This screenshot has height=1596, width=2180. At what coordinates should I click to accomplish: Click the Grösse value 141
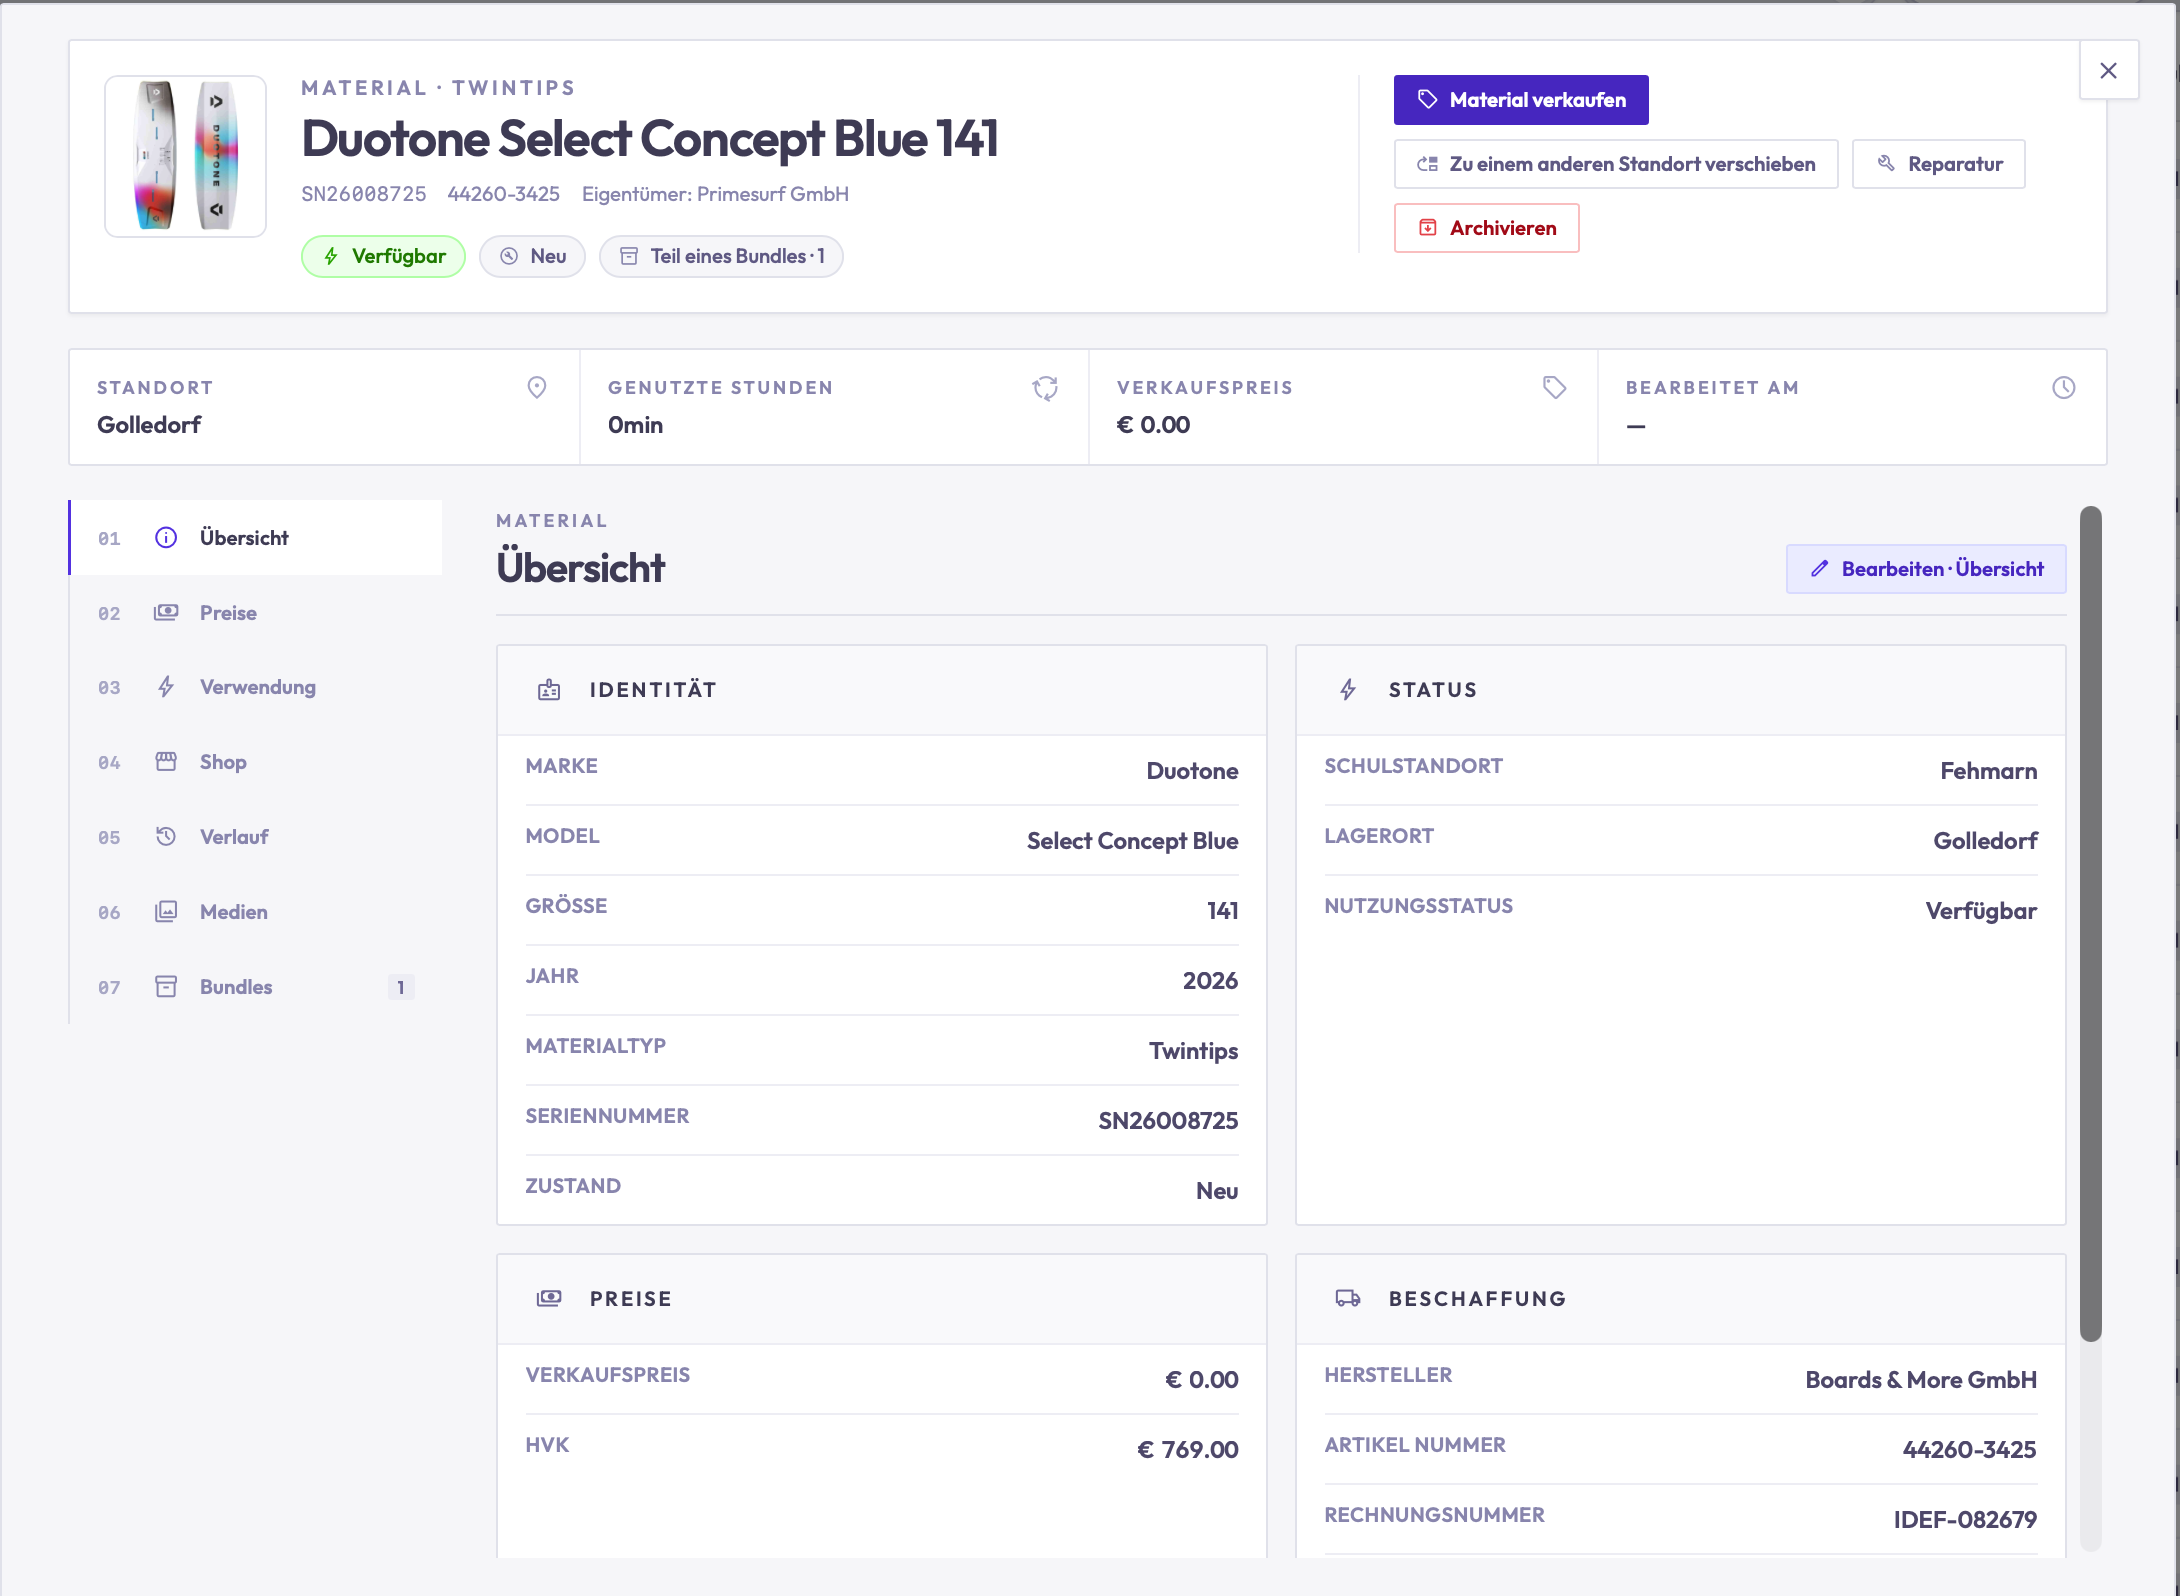(1223, 911)
